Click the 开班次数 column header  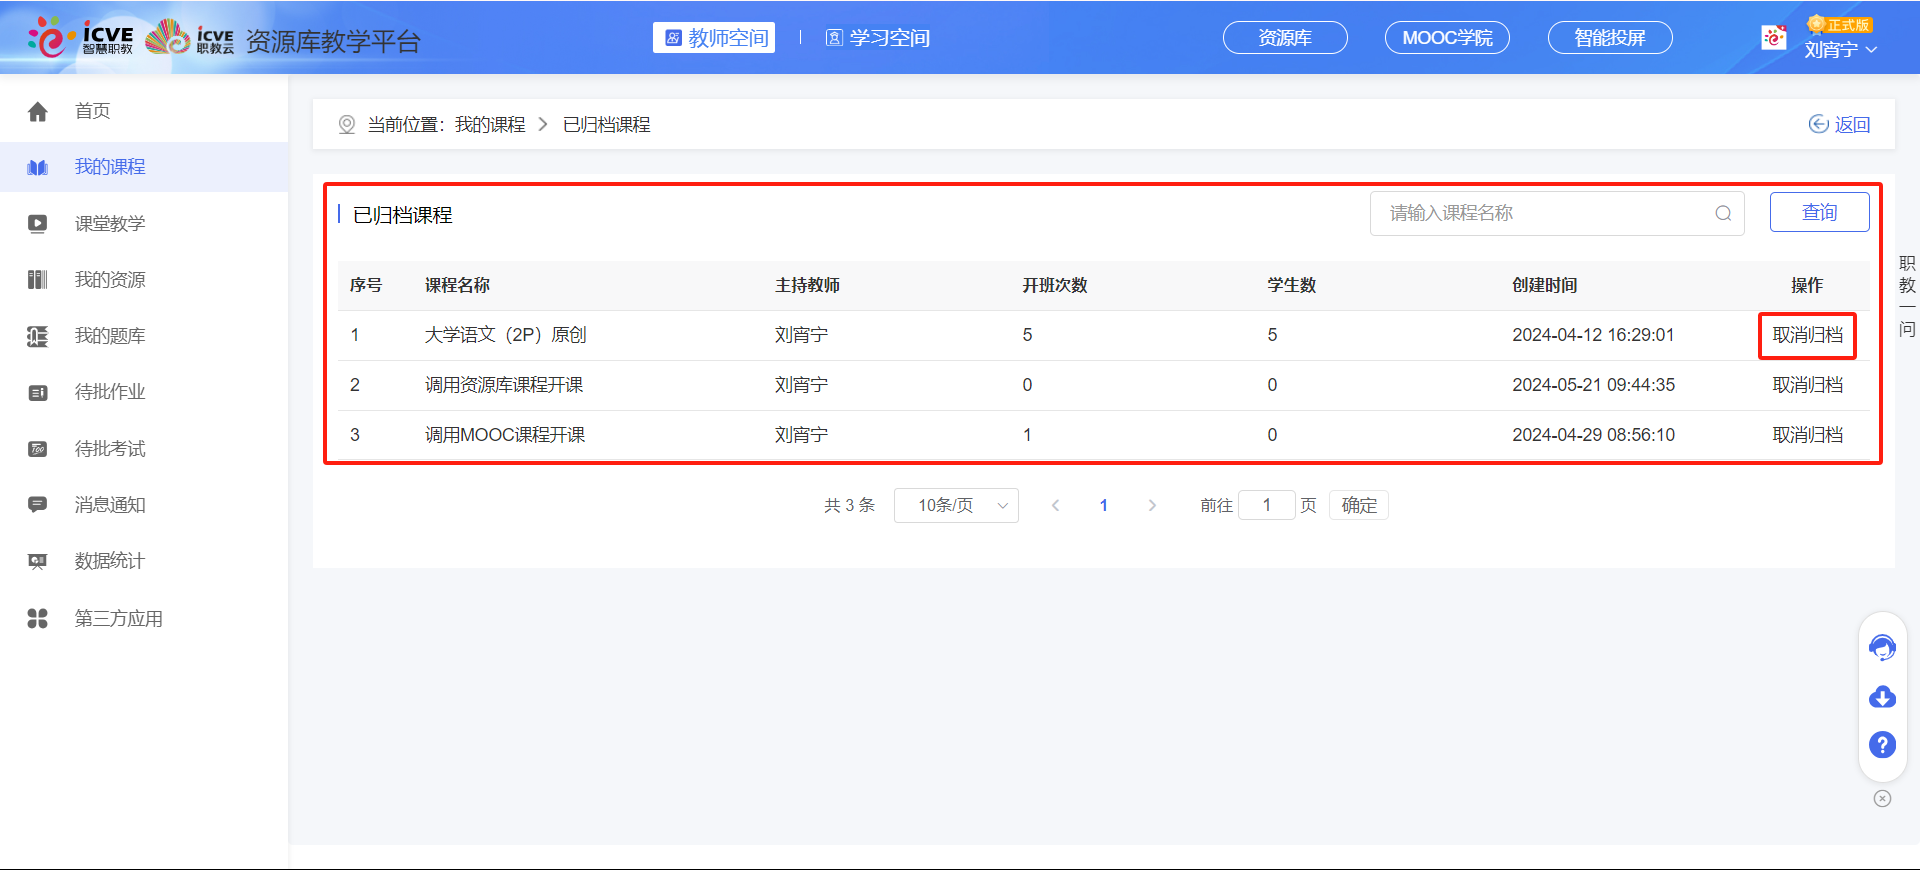tap(1054, 285)
